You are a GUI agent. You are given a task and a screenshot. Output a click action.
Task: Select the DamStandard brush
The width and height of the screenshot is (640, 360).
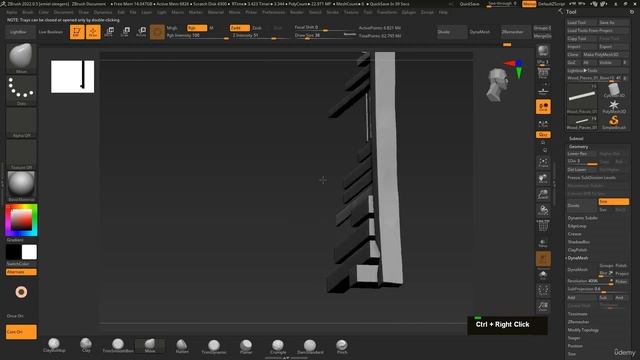point(310,346)
